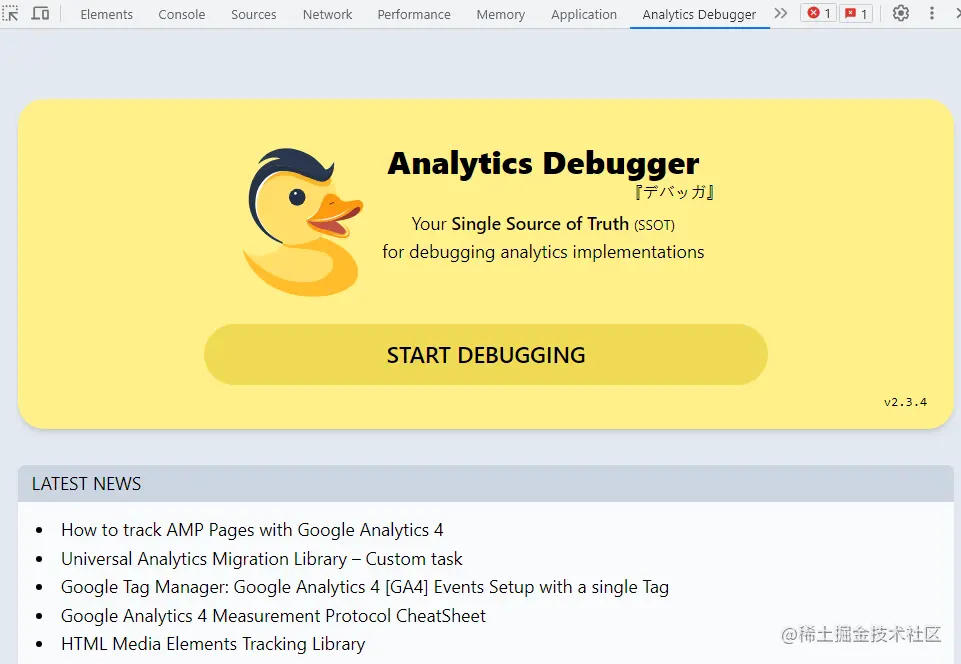This screenshot has width=961, height=664.
Task: Open 'Universal Analytics Migration Library' news link
Action: 262,559
